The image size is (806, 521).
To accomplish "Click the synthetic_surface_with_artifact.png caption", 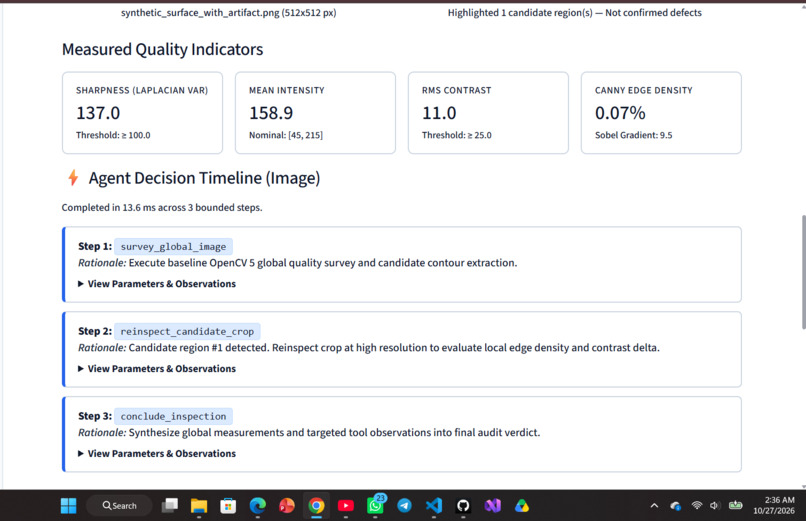I will 229,12.
